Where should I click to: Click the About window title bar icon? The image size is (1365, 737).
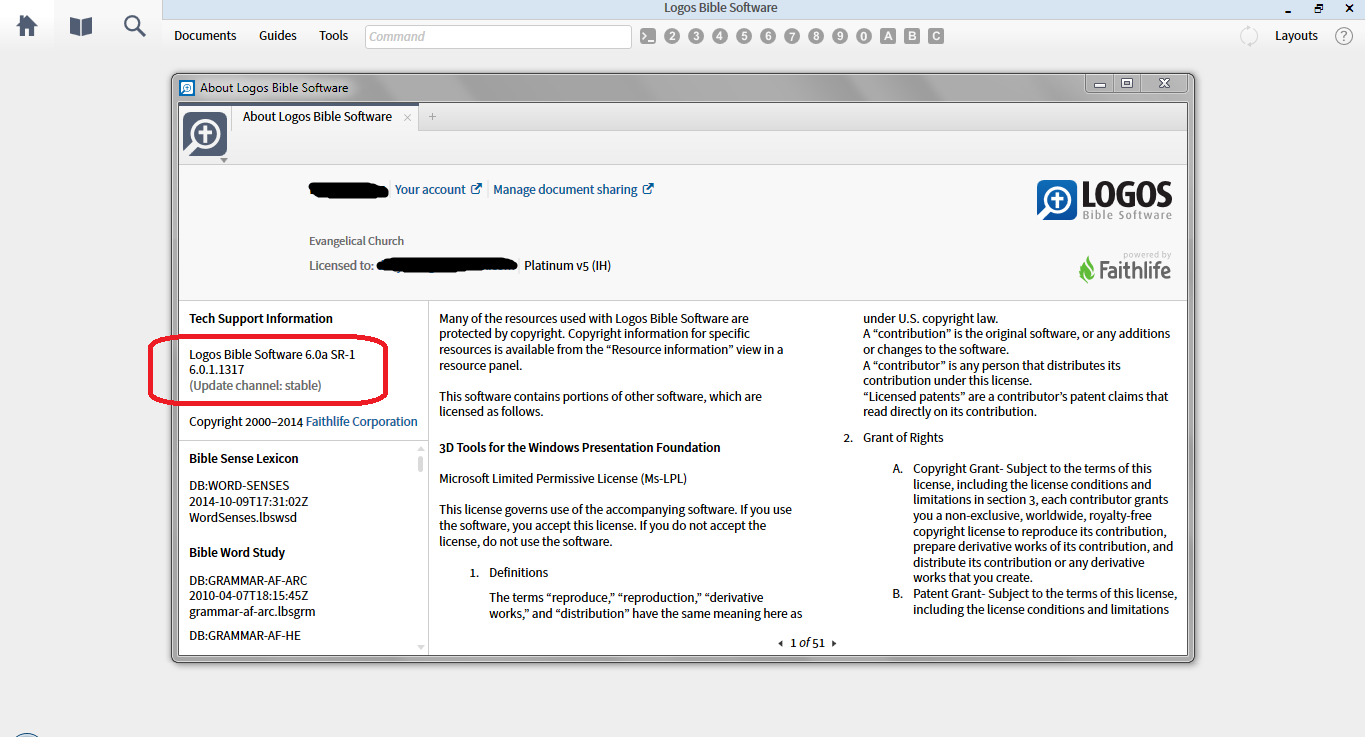pos(187,87)
